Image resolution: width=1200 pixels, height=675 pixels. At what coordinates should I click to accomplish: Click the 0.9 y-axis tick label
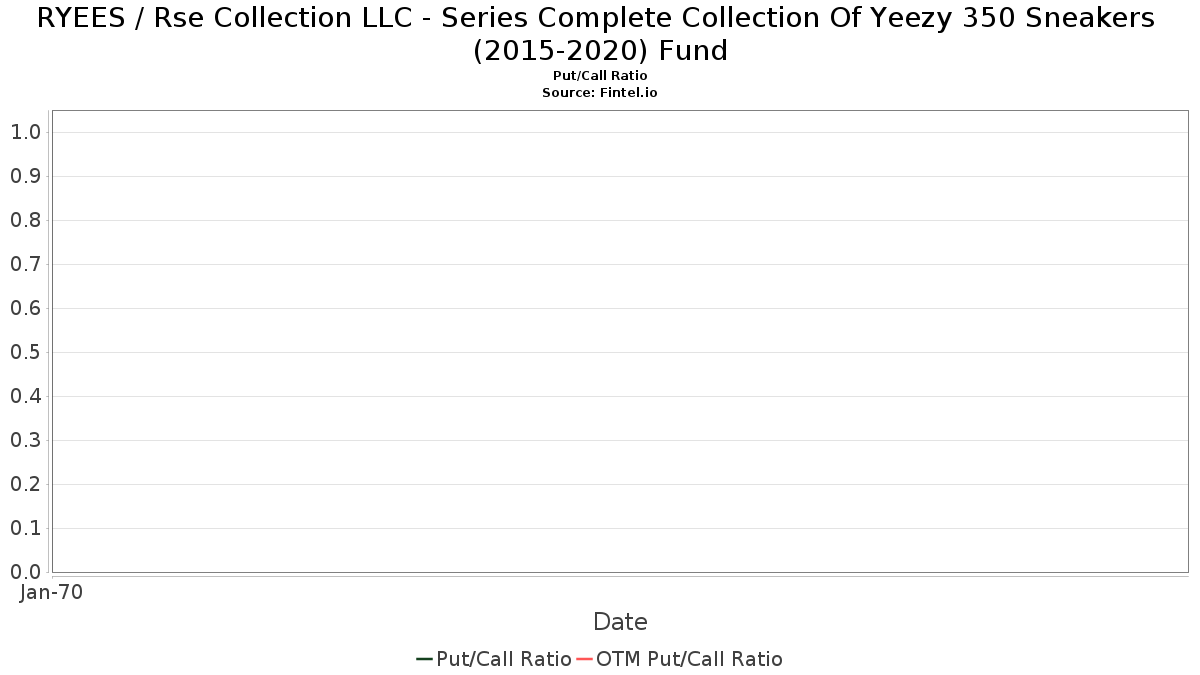[25, 176]
